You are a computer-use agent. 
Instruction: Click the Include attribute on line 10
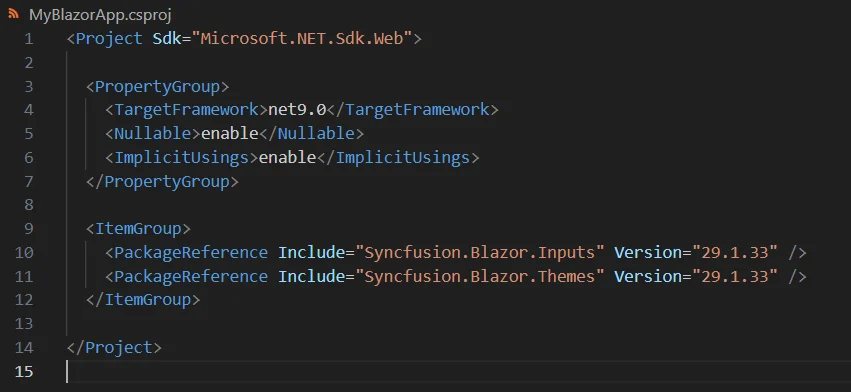tap(312, 252)
